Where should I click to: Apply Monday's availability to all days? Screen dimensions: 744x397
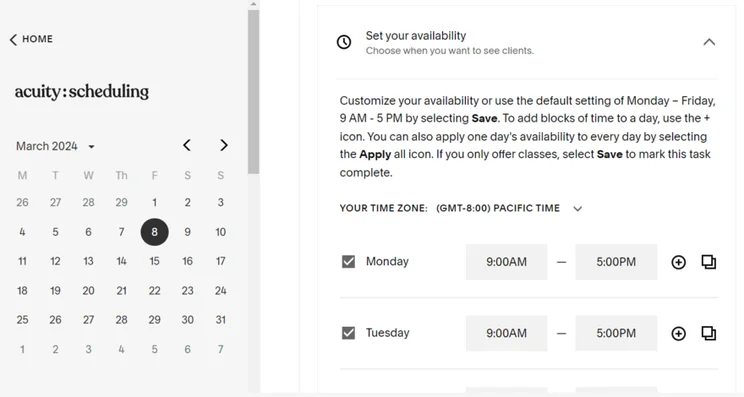[x=709, y=262]
